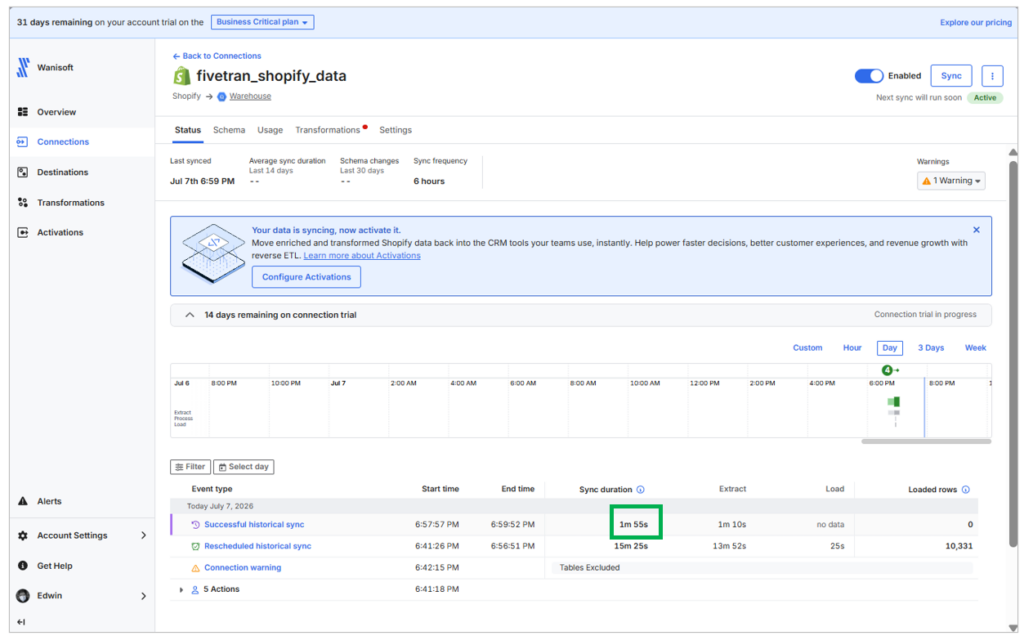The width and height of the screenshot is (1024, 636).
Task: Select the Day timeline range
Action: [889, 348]
